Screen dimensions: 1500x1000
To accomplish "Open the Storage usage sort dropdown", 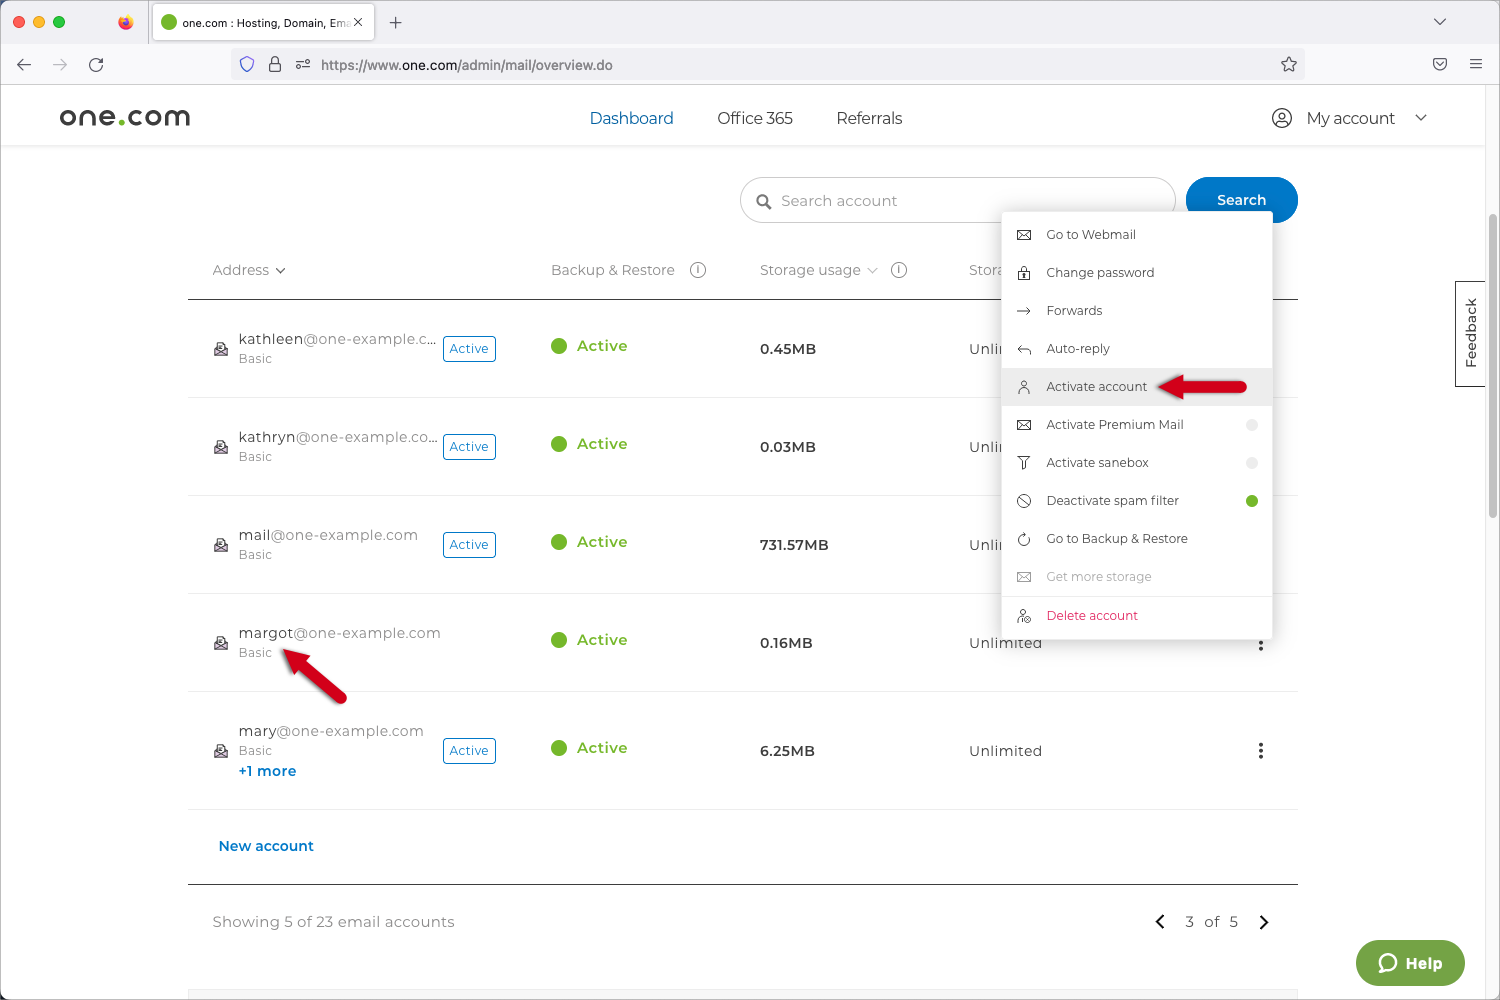I will point(818,270).
